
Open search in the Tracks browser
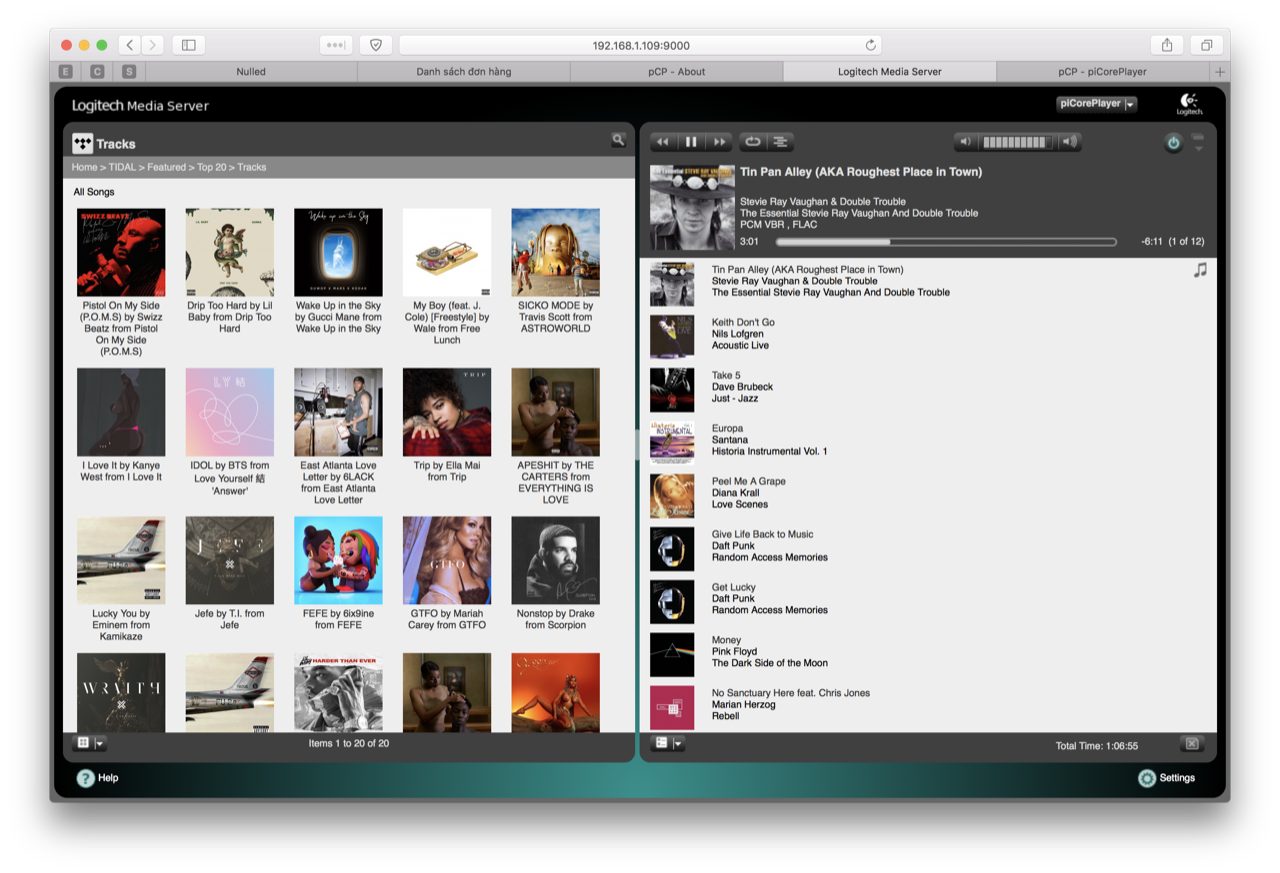click(618, 141)
